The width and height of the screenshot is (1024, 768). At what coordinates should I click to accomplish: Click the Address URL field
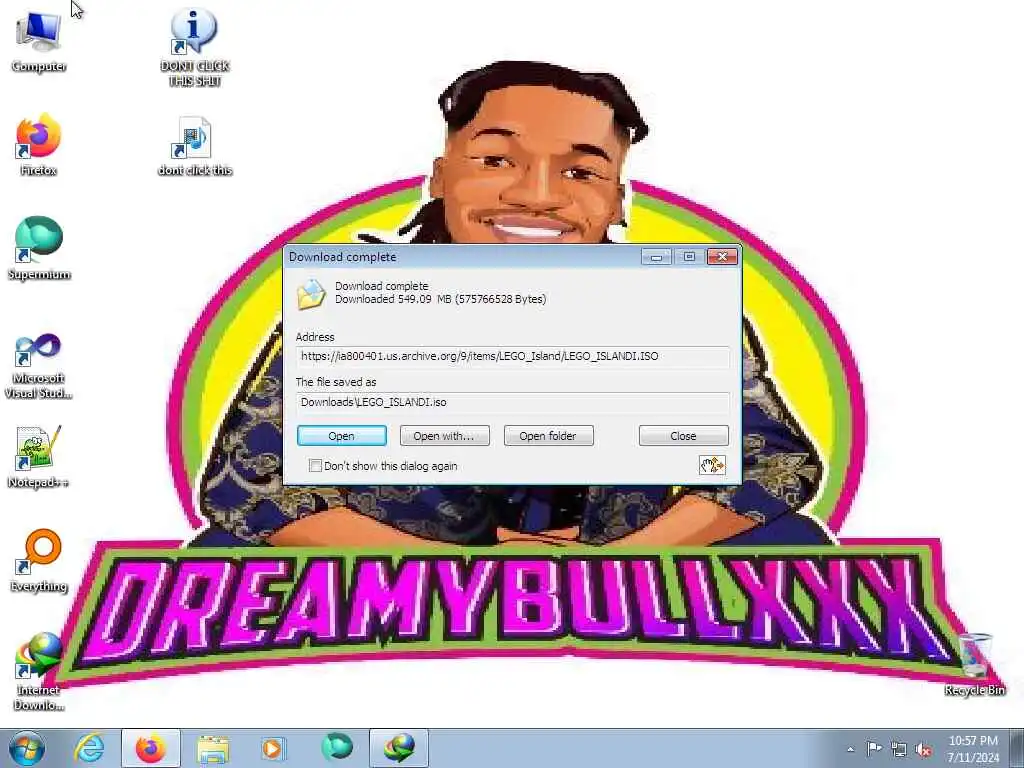[513, 357]
